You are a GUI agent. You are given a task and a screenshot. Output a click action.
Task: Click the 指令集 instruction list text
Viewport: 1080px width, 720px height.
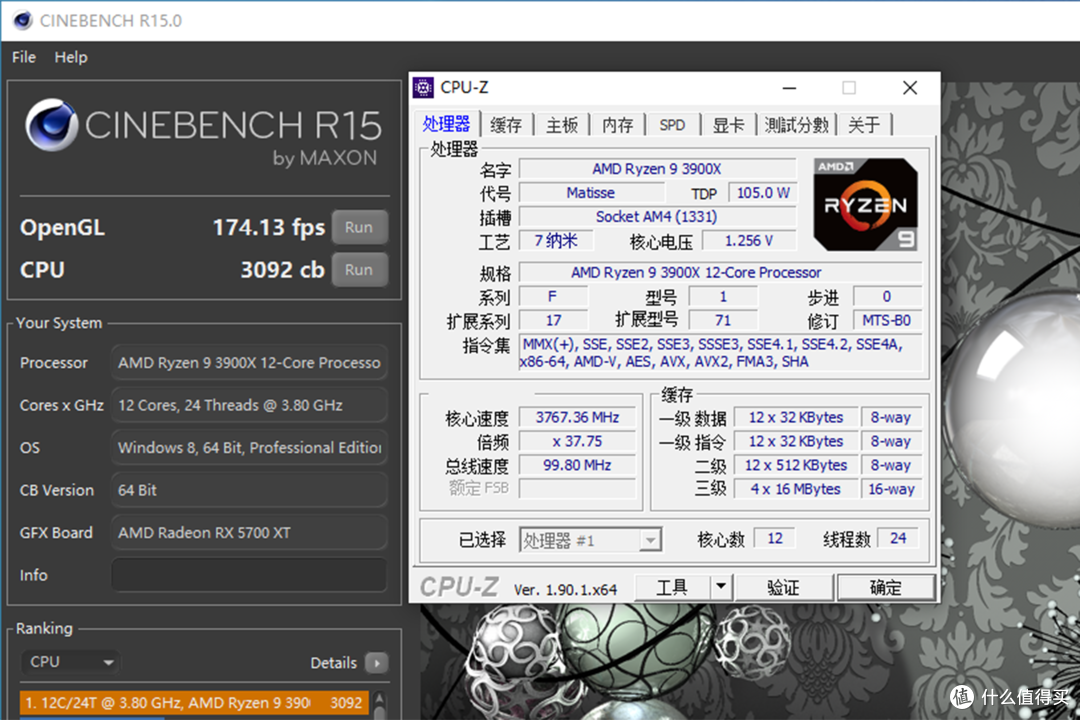click(x=720, y=353)
